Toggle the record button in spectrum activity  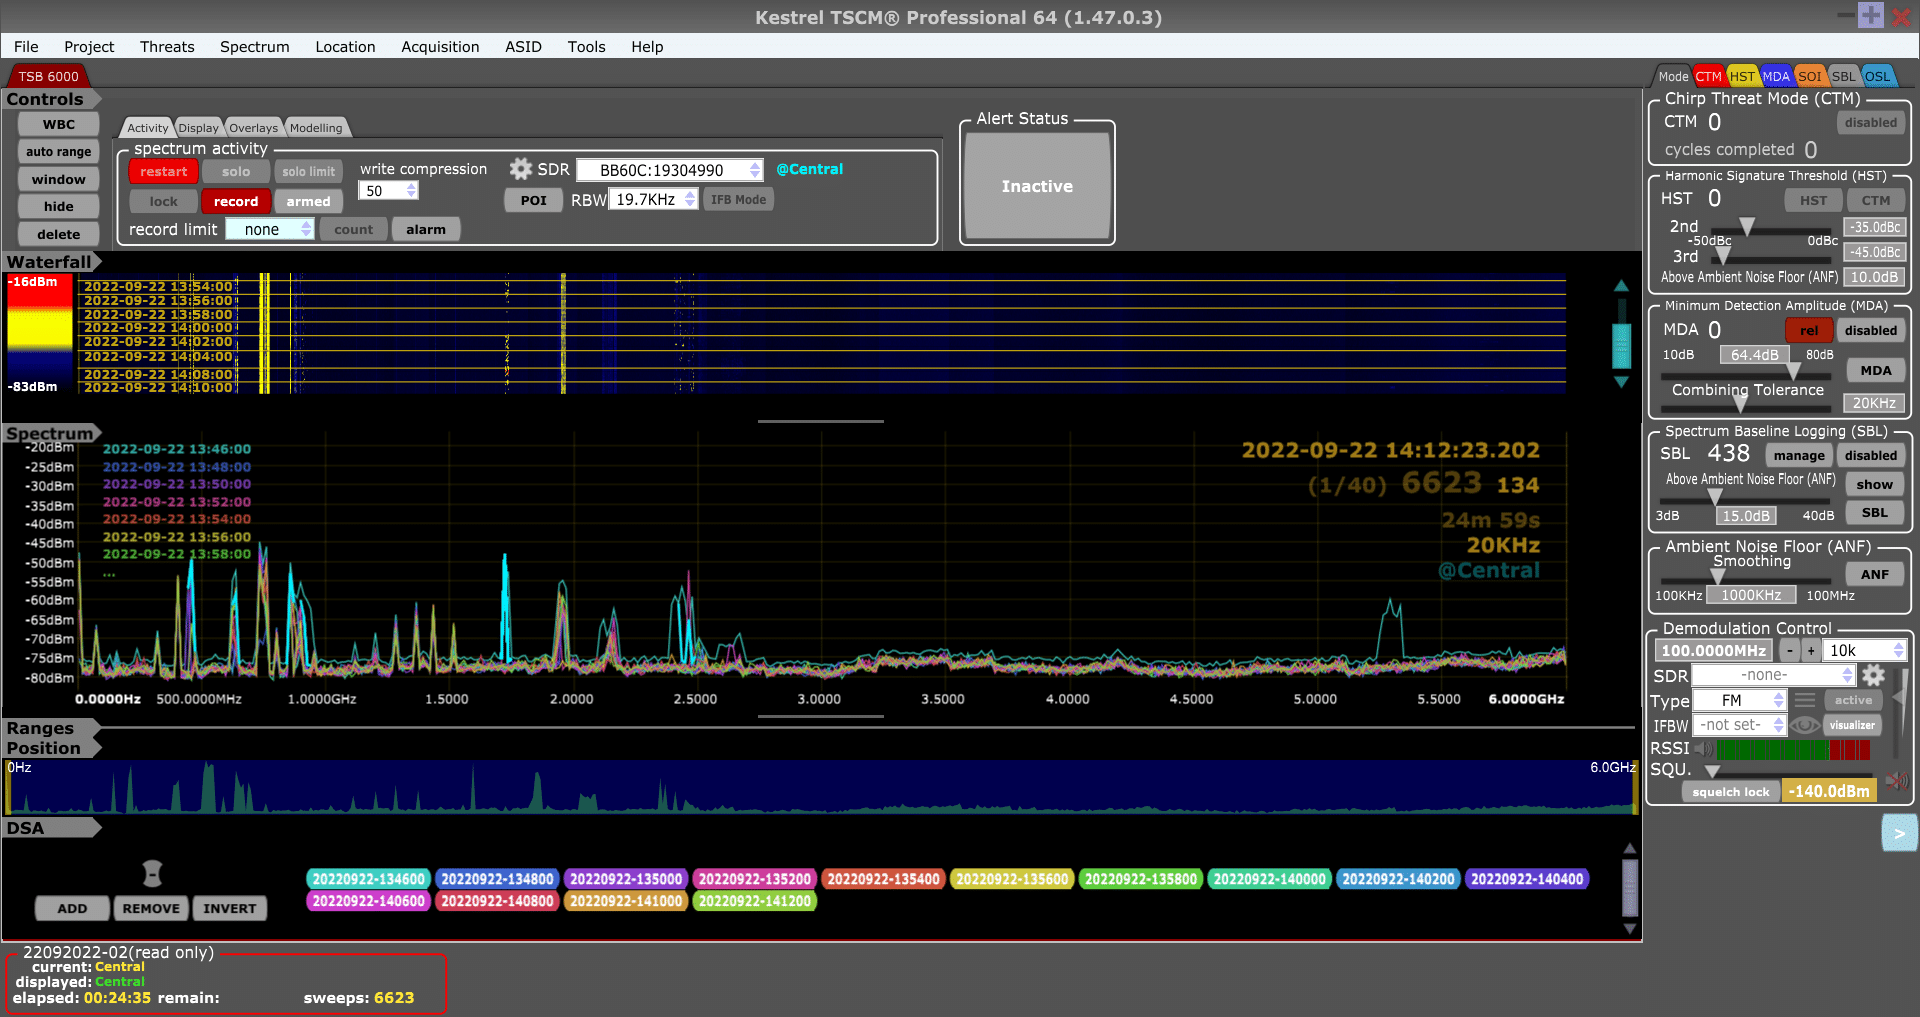235,202
